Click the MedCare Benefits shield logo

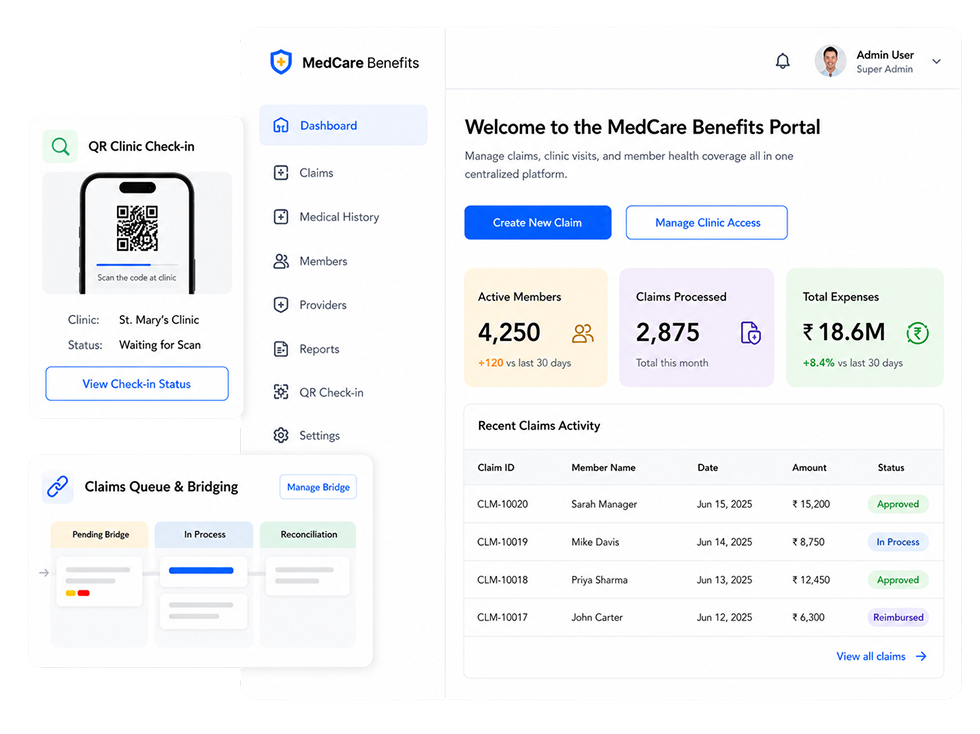pos(281,62)
